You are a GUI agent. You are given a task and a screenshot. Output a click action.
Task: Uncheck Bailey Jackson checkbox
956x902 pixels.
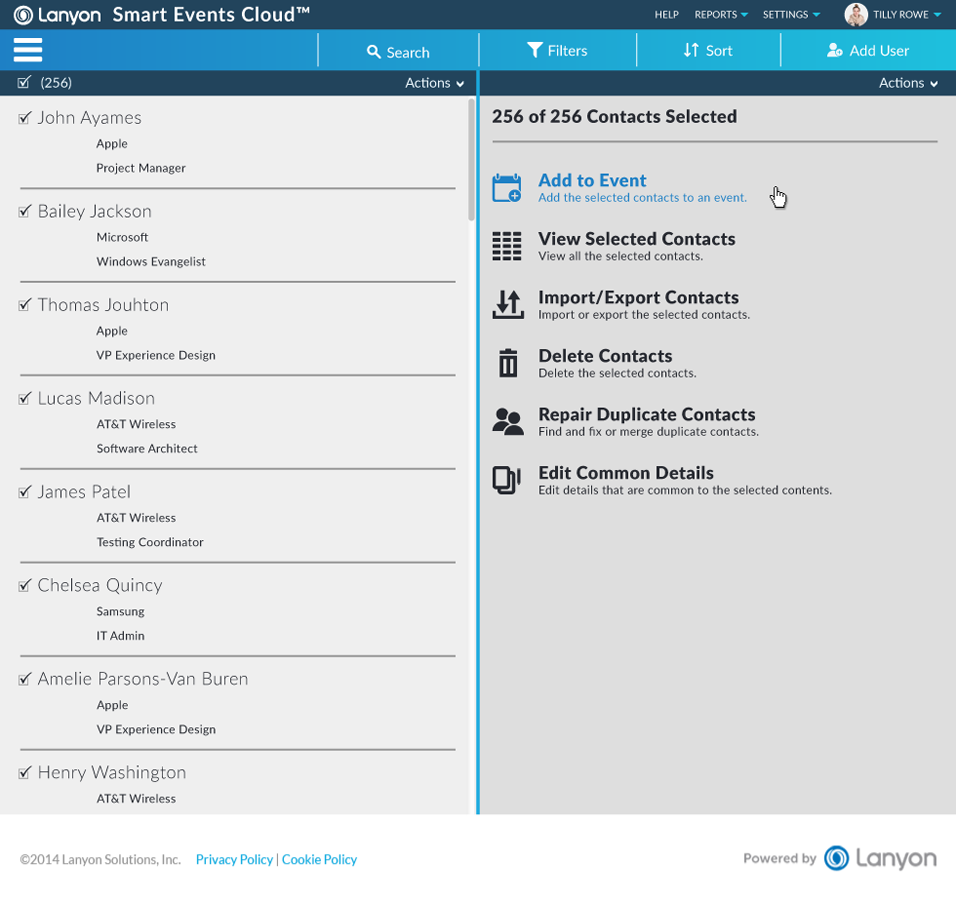tap(24, 211)
